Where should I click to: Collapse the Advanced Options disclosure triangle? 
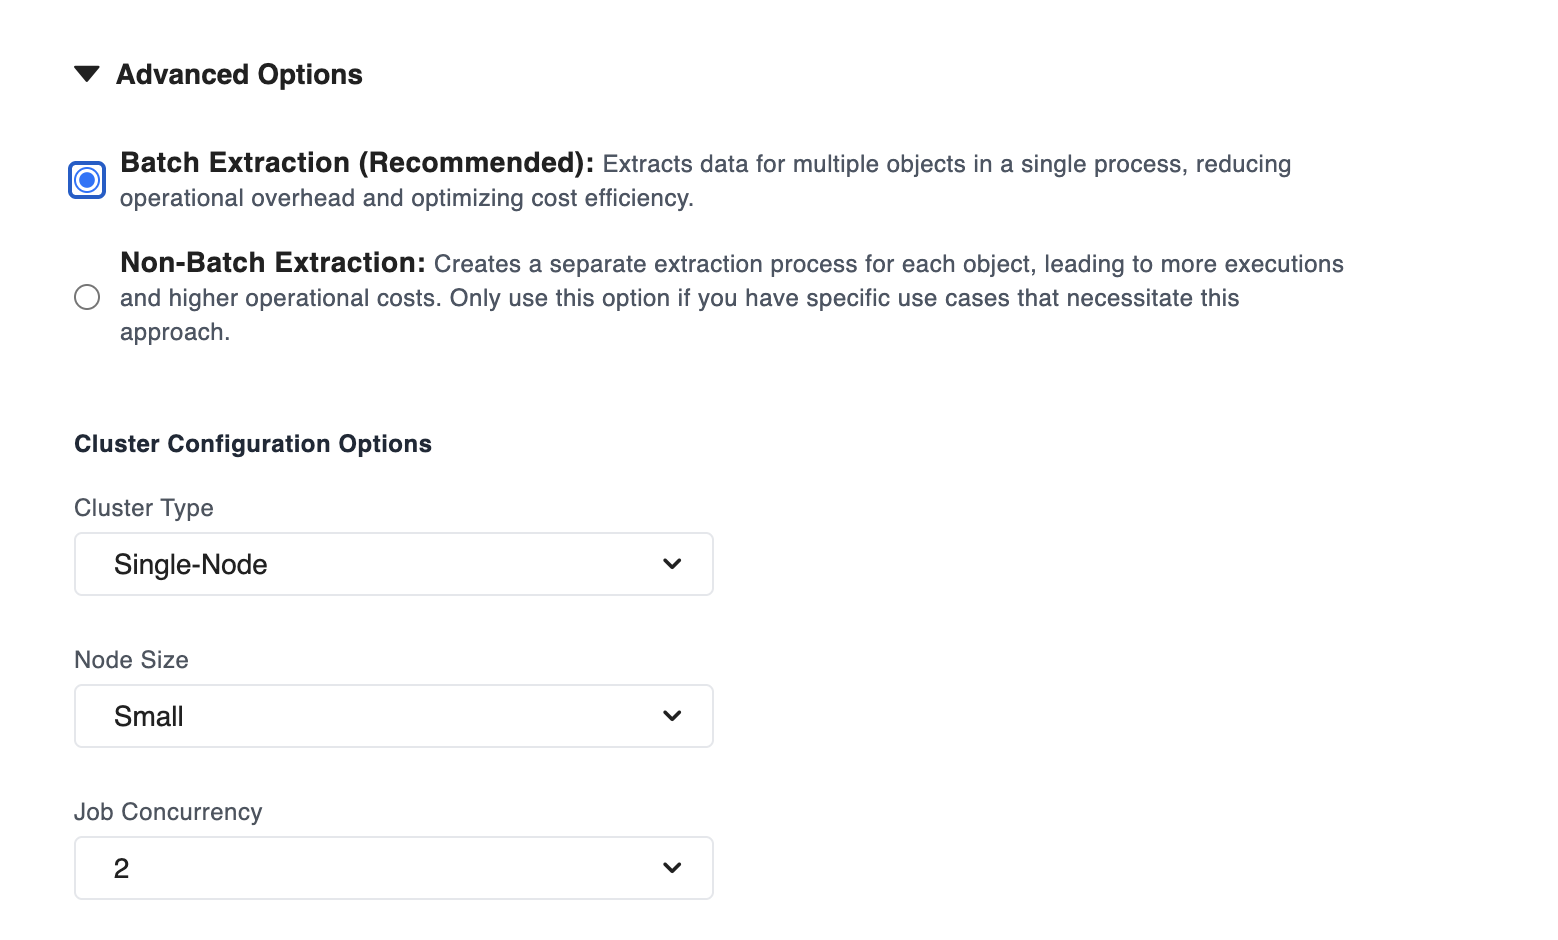(87, 74)
